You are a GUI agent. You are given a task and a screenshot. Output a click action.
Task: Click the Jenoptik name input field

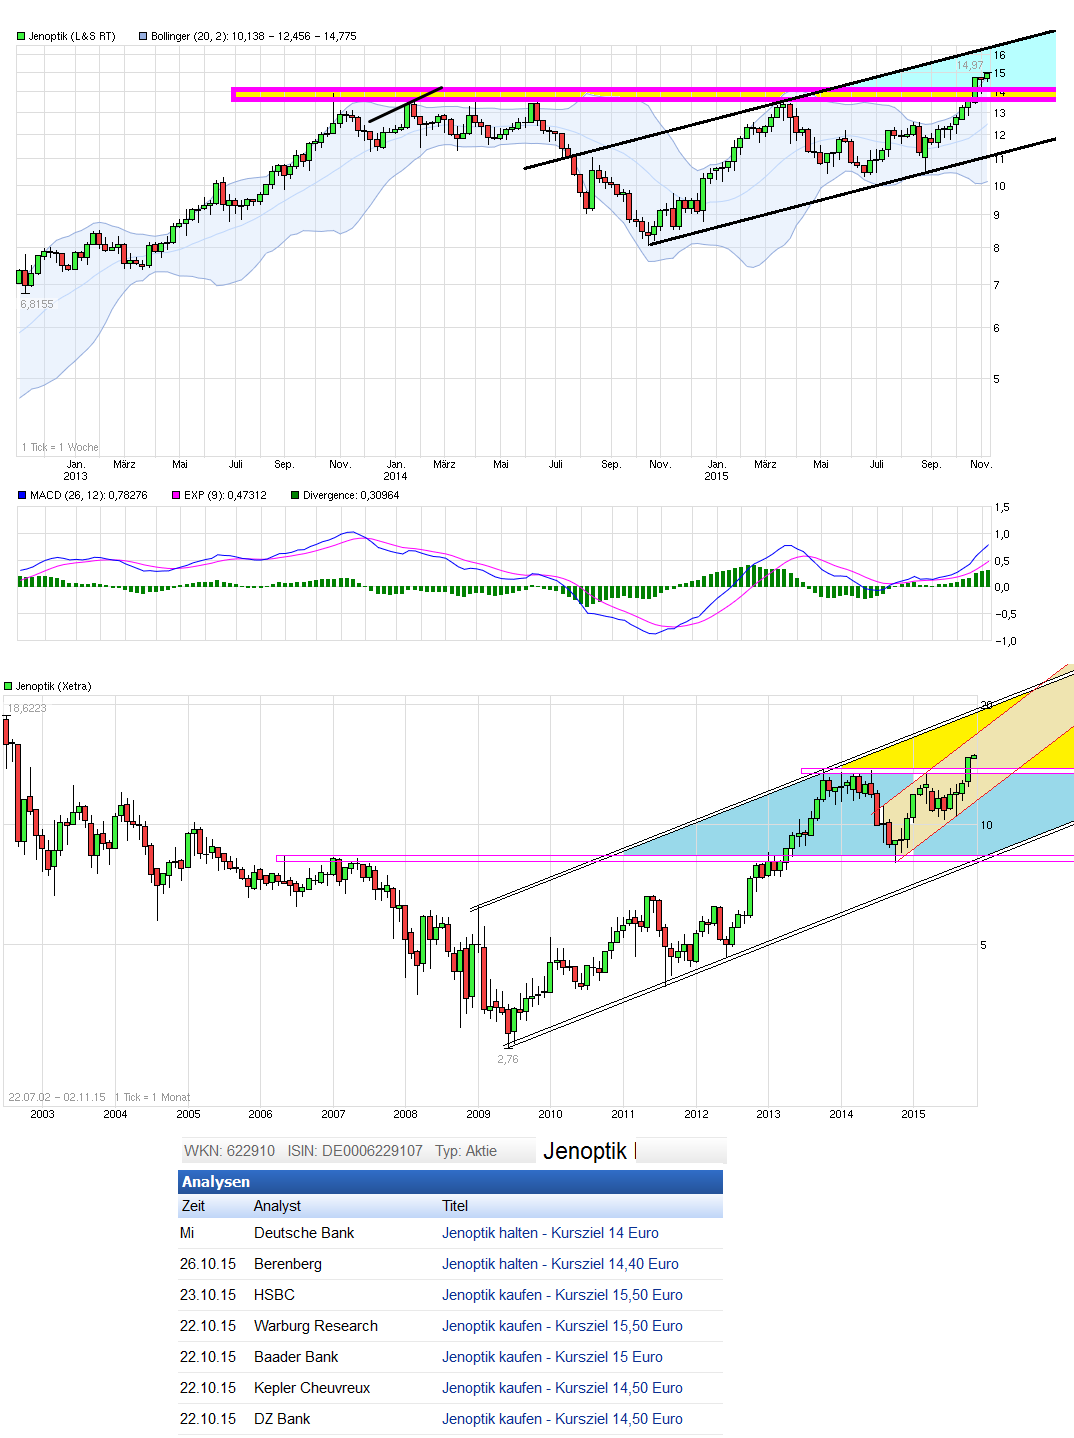tap(632, 1151)
